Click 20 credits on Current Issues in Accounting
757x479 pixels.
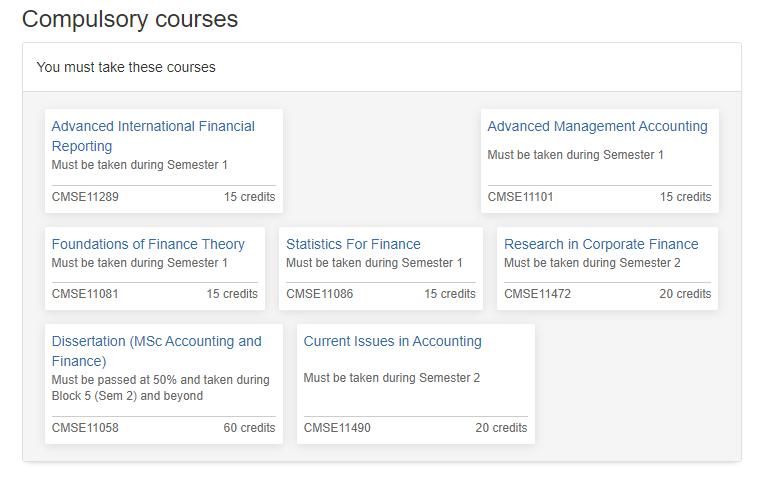point(501,428)
